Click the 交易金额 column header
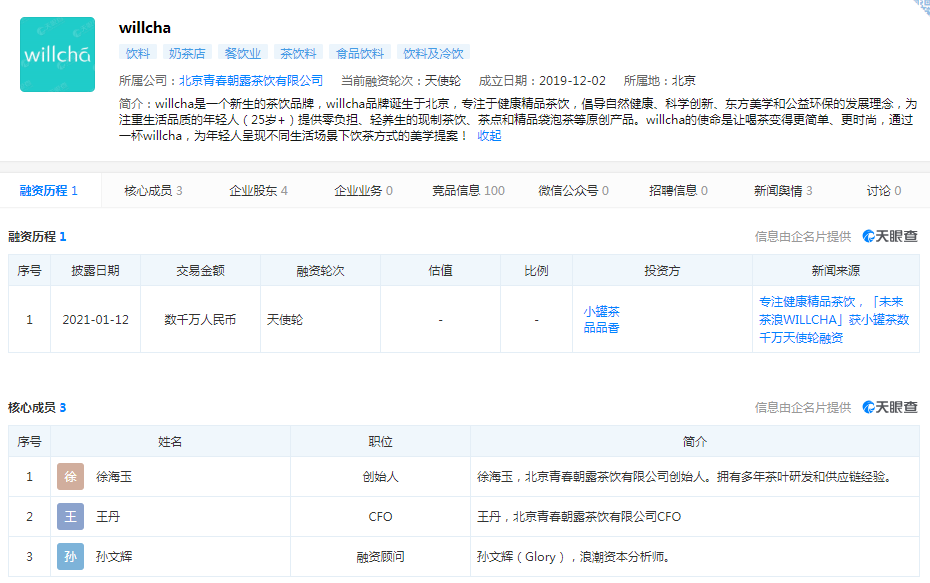The width and height of the screenshot is (930, 583). pos(200,270)
